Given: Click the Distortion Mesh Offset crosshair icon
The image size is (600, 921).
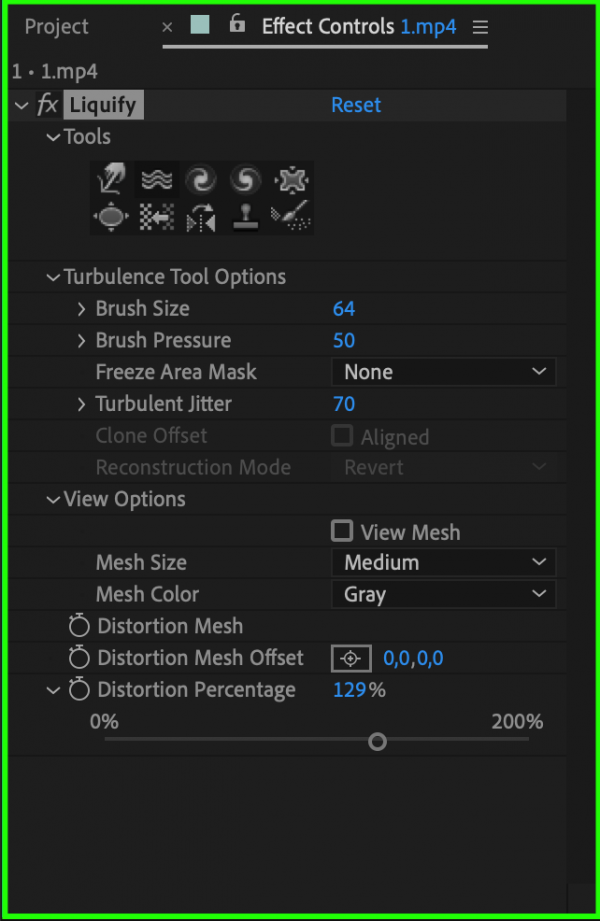Looking at the screenshot, I should pos(351,658).
